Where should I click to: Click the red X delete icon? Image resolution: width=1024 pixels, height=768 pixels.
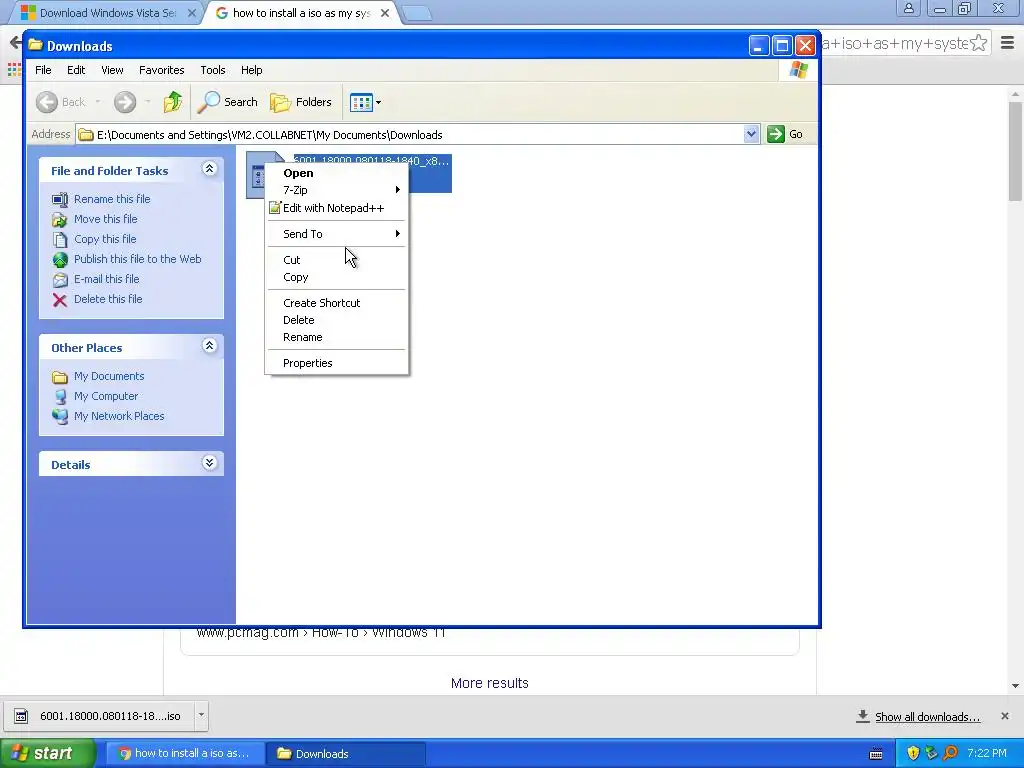[59, 300]
